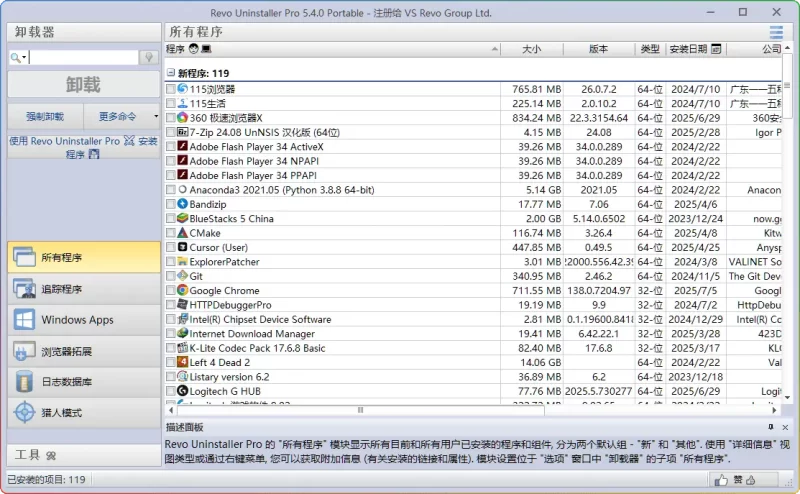Click the 强制卸载 (Forced Uninstall) button
The image size is (800, 494).
pyautogui.click(x=45, y=116)
